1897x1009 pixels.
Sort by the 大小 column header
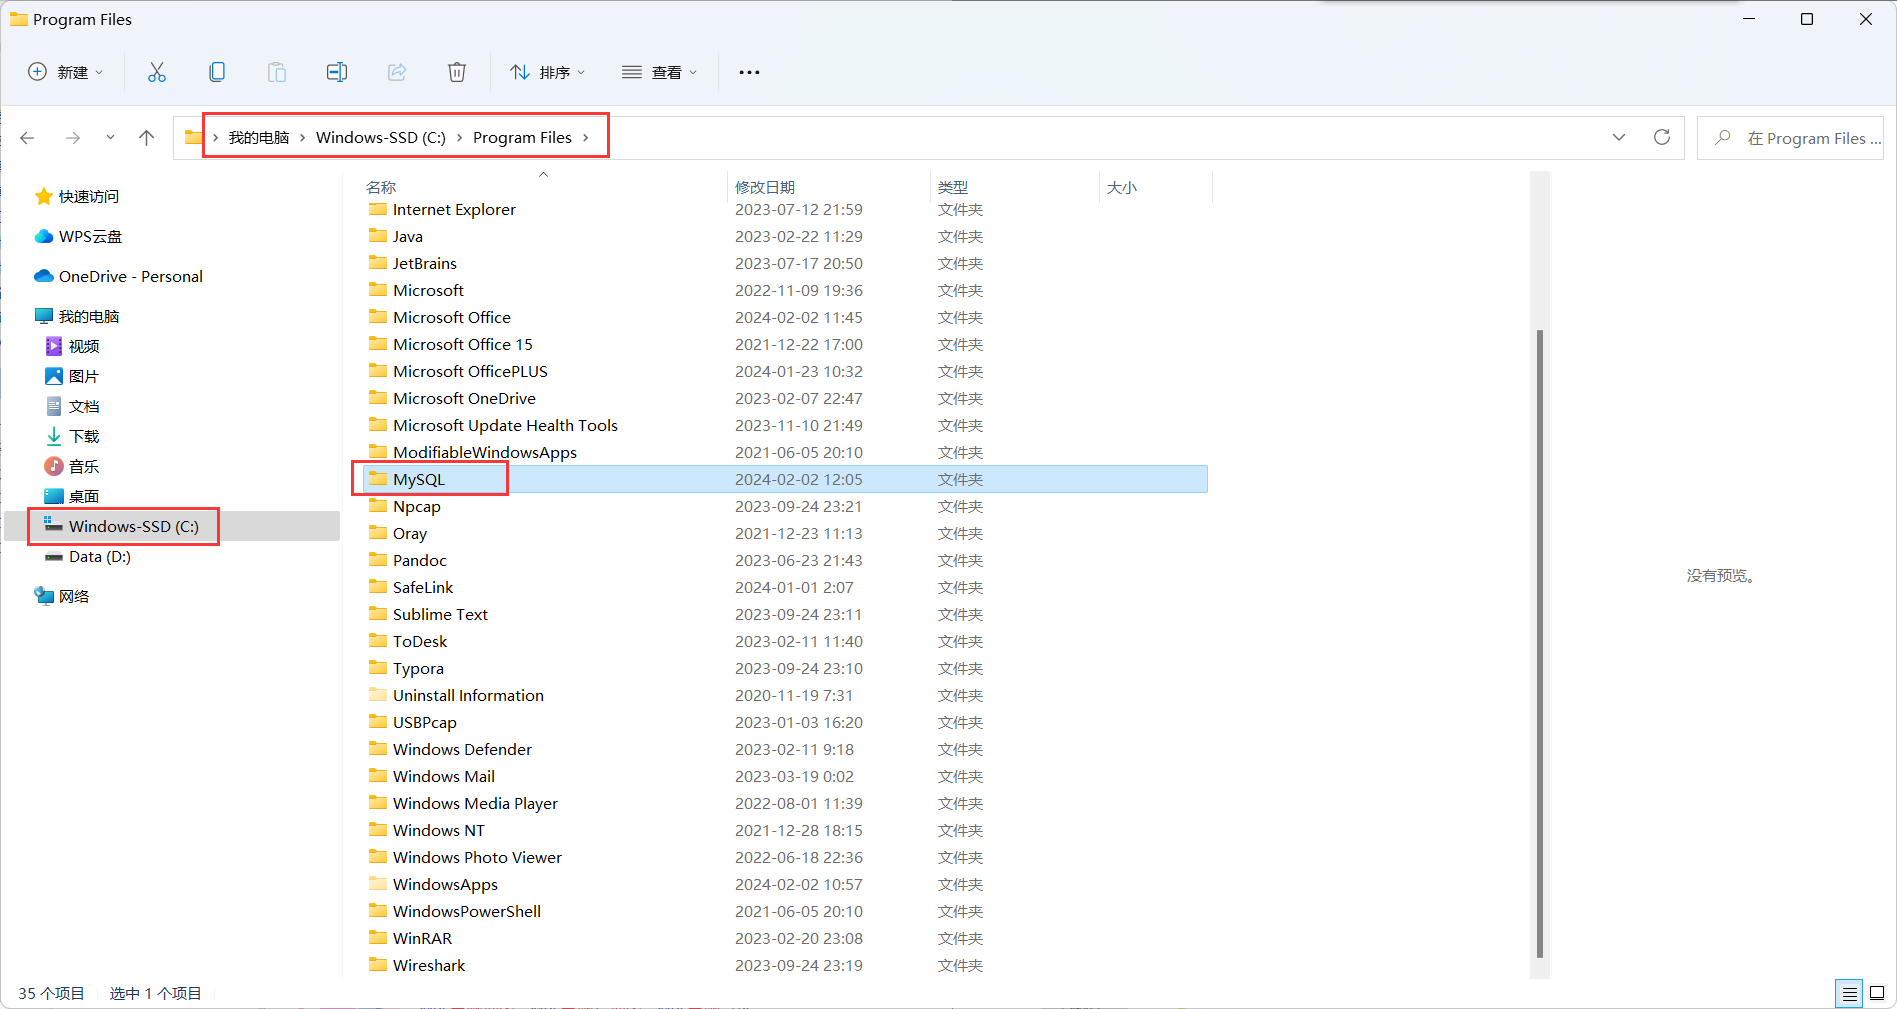pyautogui.click(x=1122, y=187)
